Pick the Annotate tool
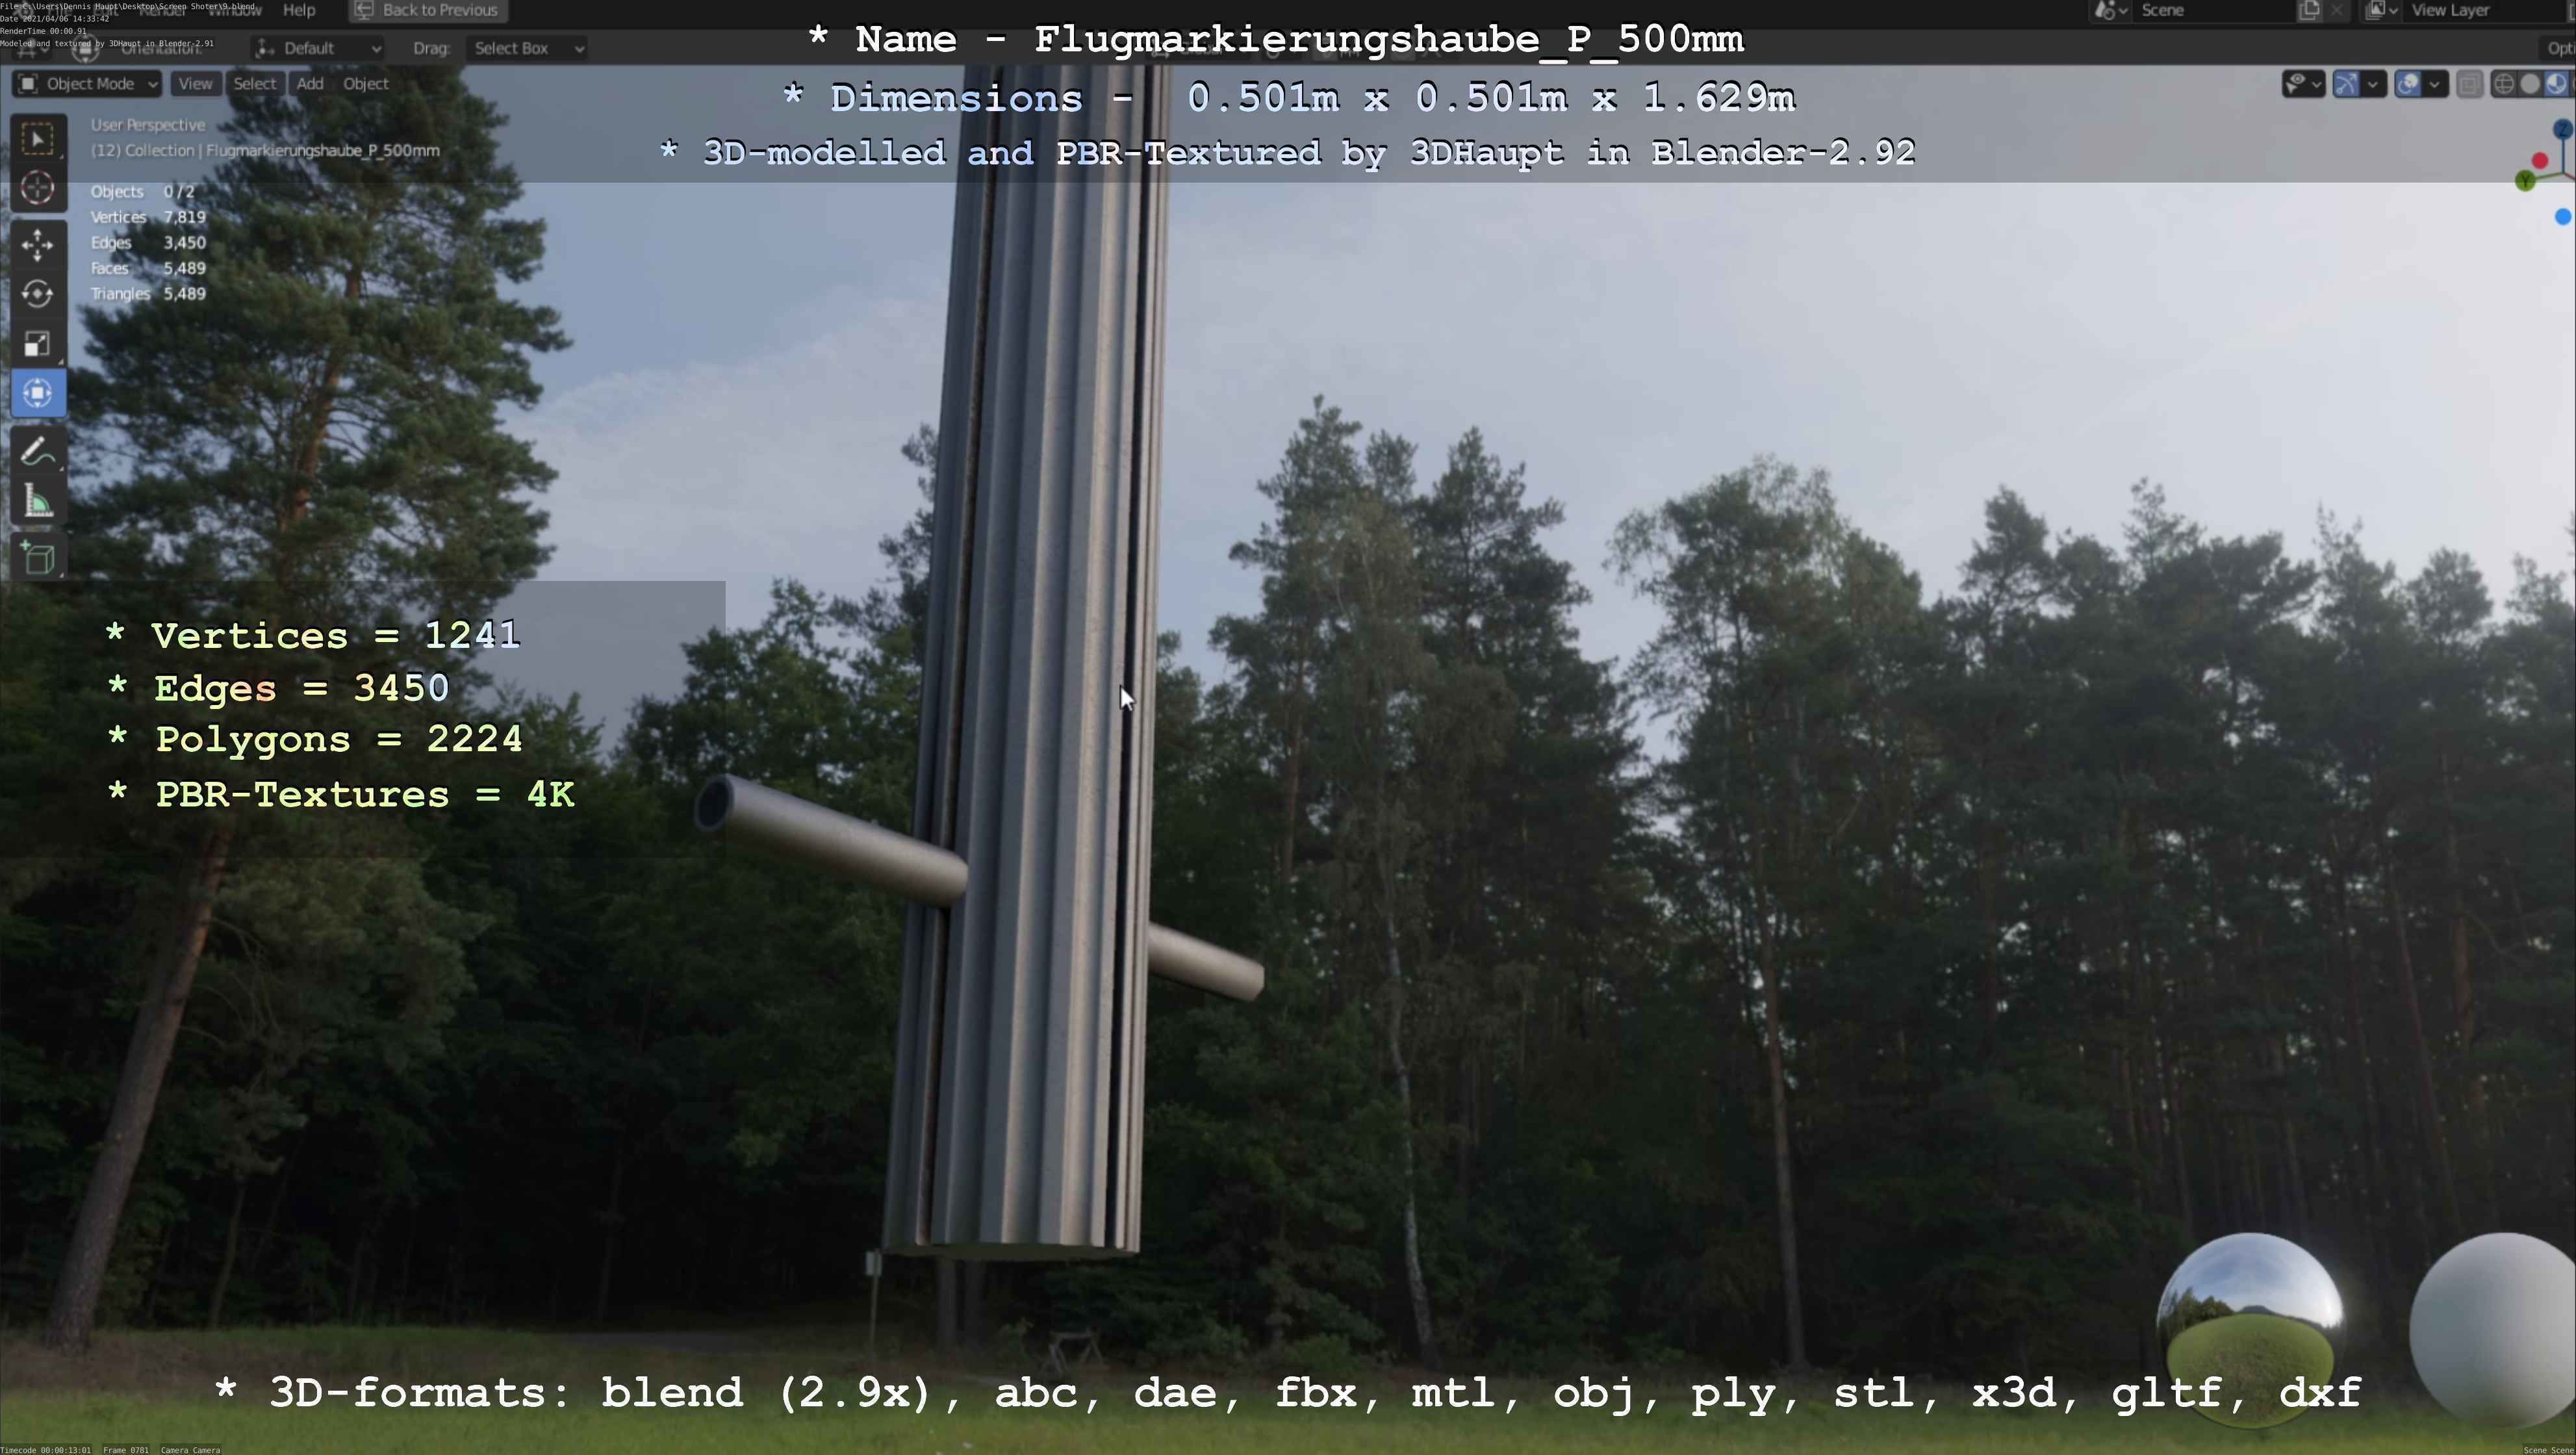Screen dimensions: 2576x1455 [x=38, y=452]
